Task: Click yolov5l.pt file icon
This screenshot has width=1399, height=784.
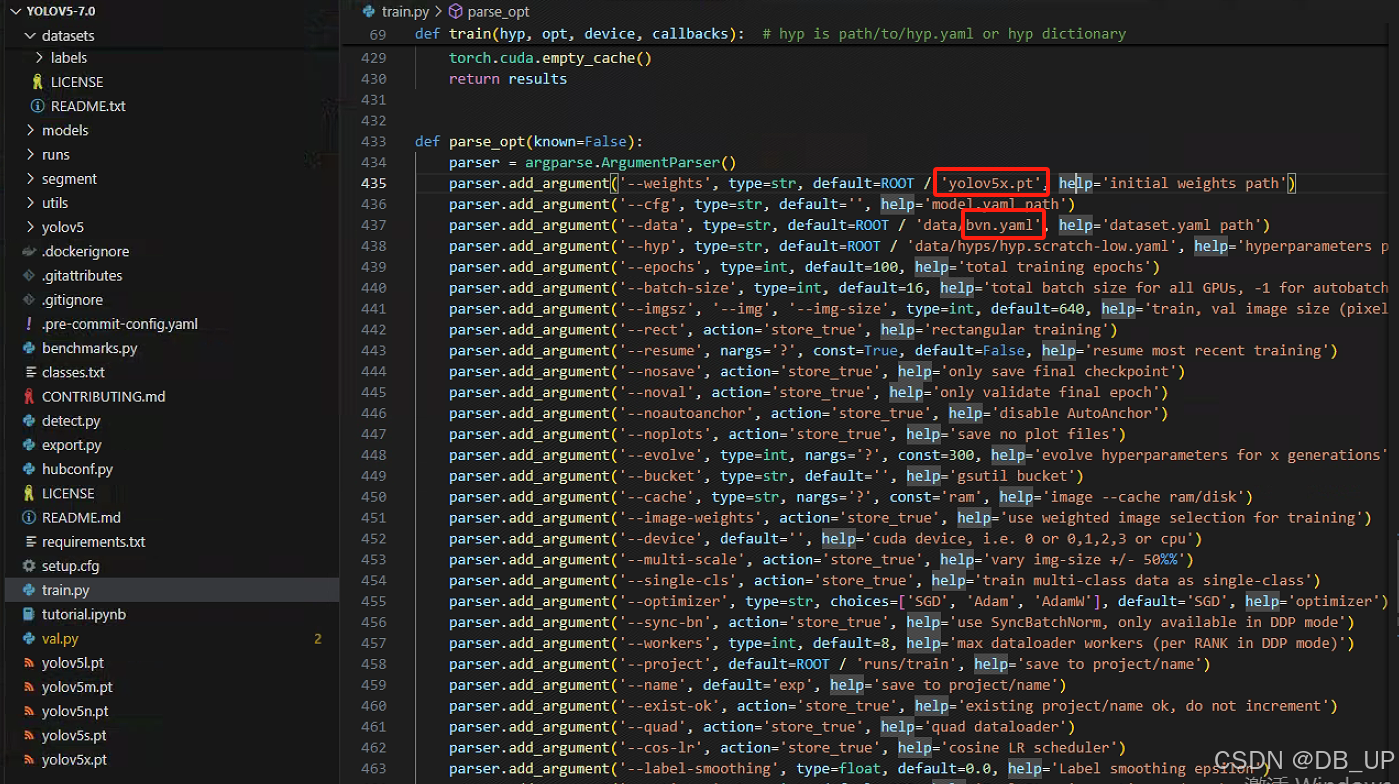Action: (29, 663)
